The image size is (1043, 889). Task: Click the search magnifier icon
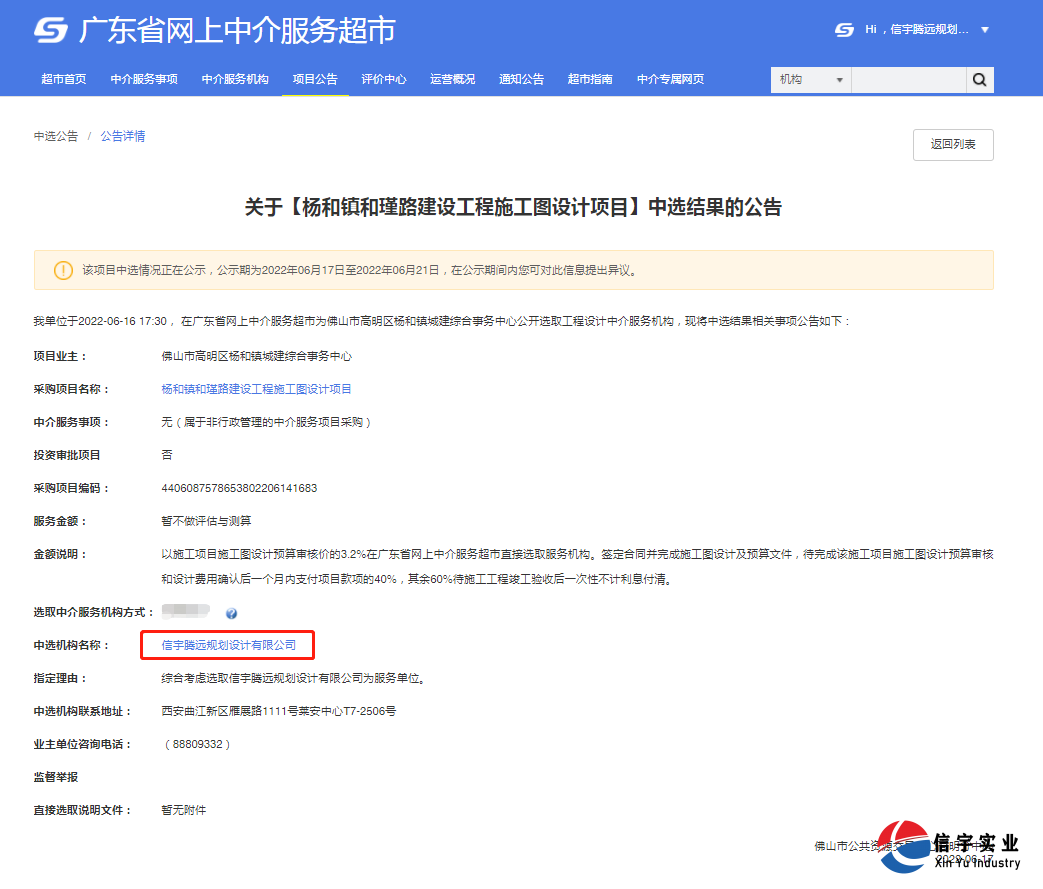[978, 79]
